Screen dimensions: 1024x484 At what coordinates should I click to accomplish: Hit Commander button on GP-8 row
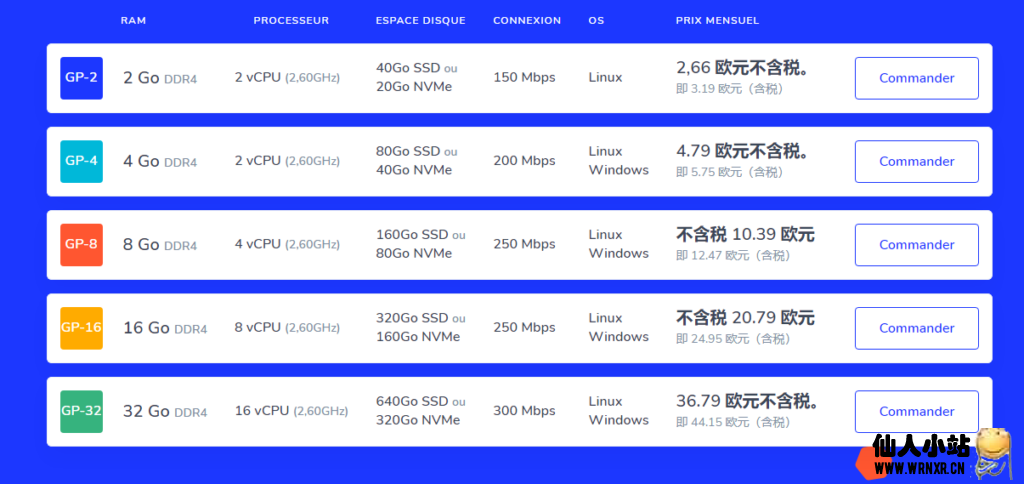[916, 245]
